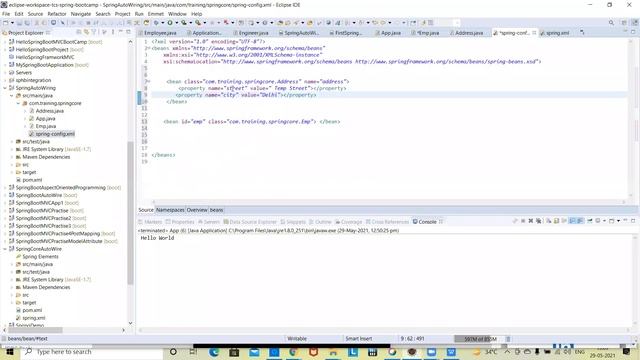The image size is (640, 360).
Task: Click the Windows search box
Action: [x=92, y=352]
